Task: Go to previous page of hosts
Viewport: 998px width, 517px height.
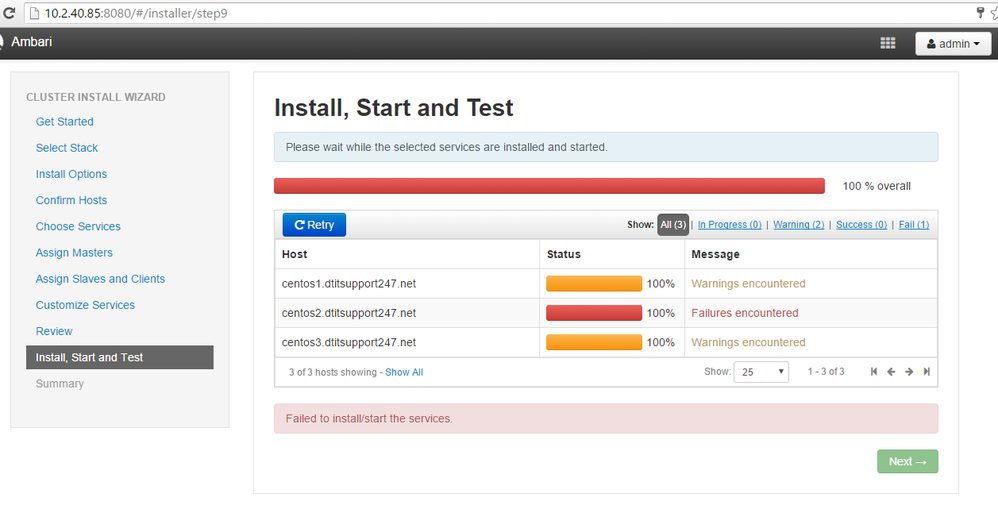Action: [x=891, y=372]
